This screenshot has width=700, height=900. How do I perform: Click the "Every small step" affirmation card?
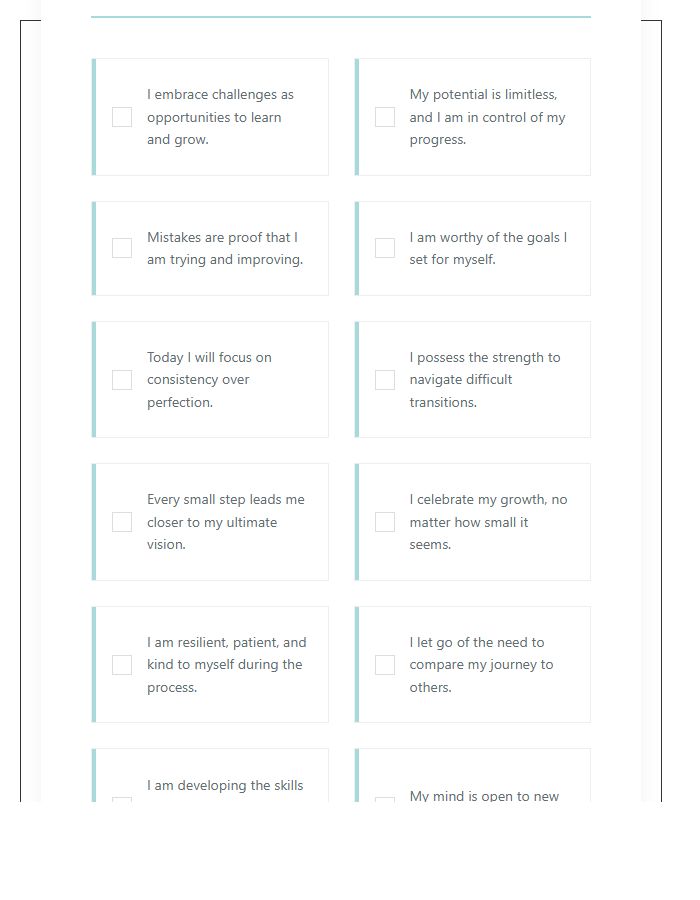pos(210,522)
